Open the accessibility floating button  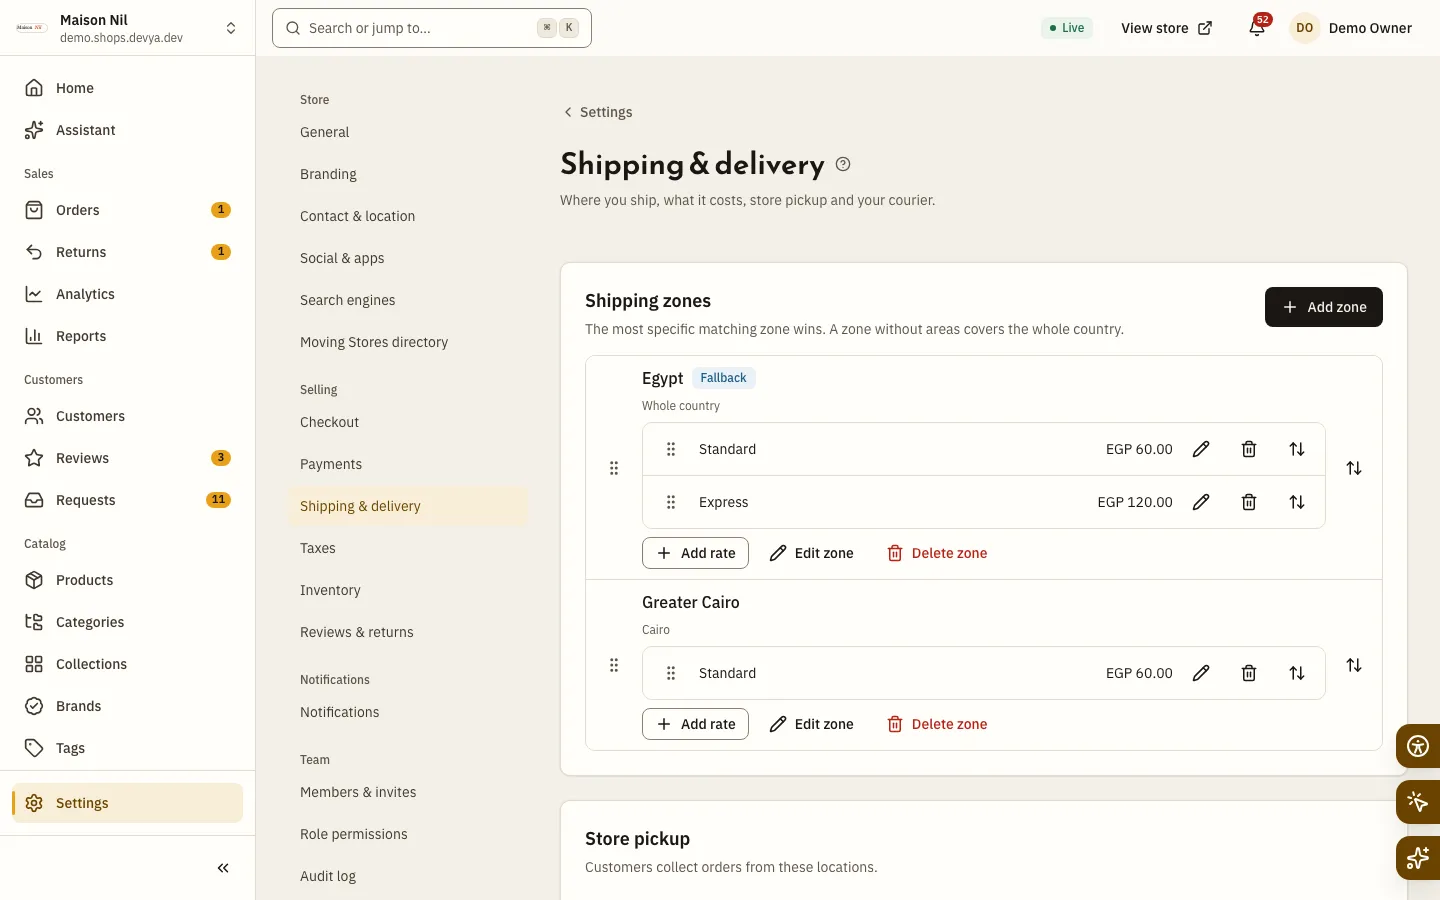tap(1418, 746)
